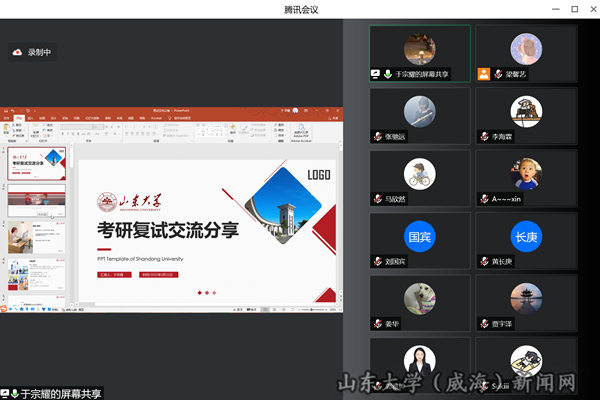Open the font size dropdown box
Viewport: 600px width, 400px height.
click(x=98, y=127)
